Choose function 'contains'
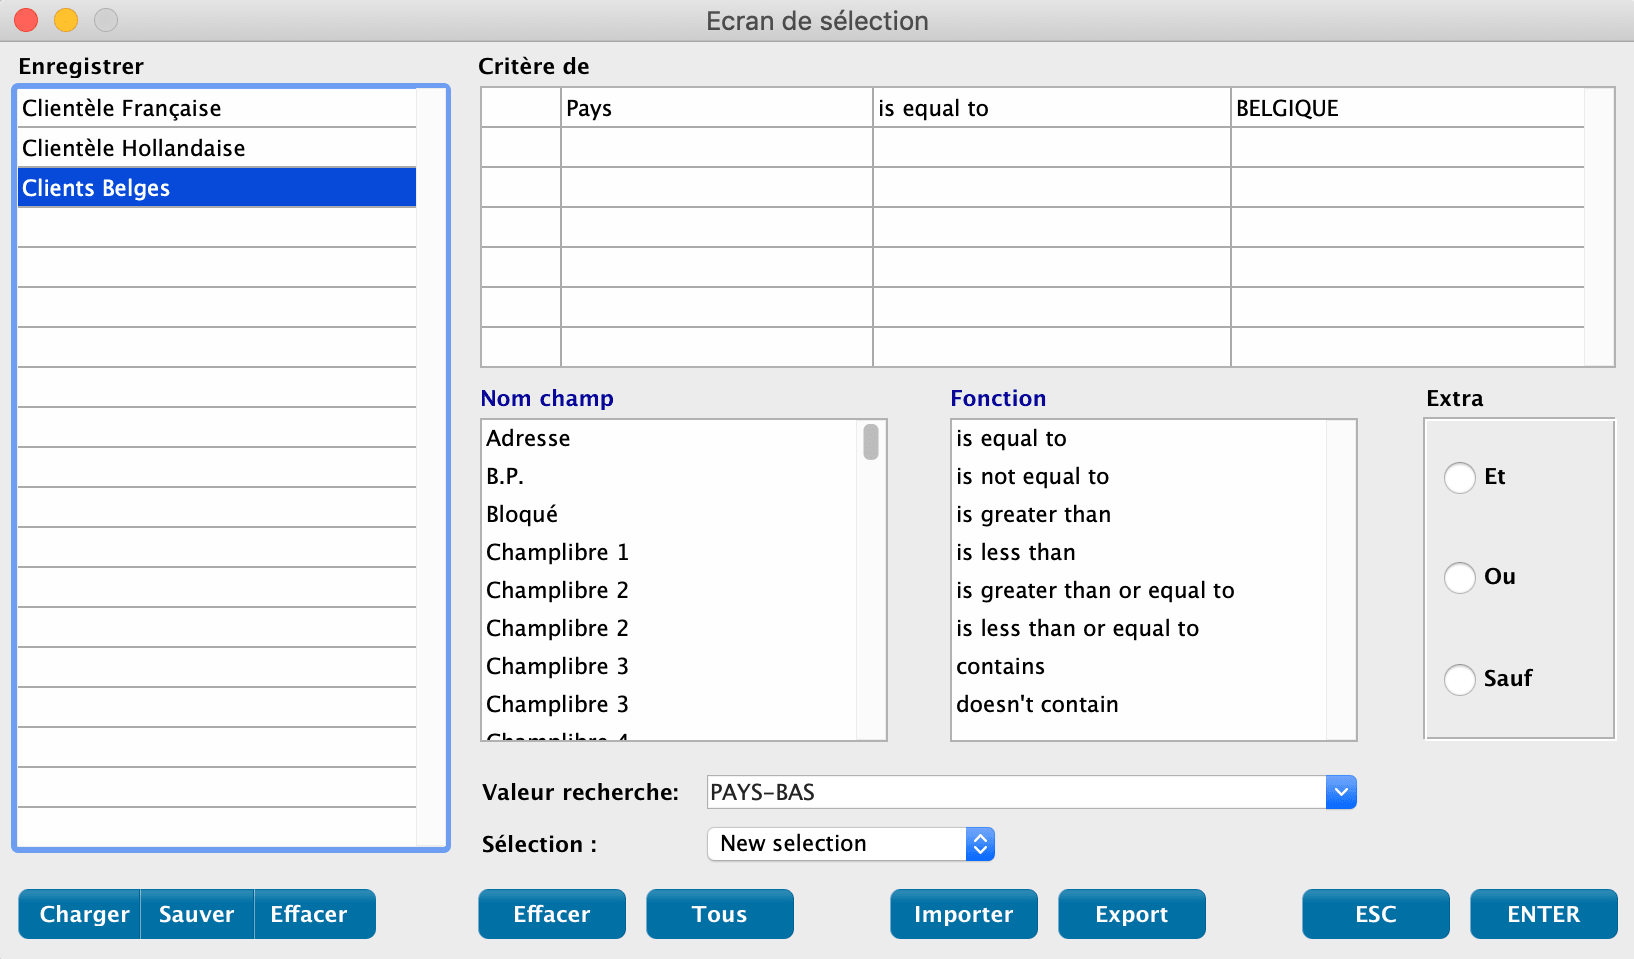This screenshot has height=959, width=1634. coord(1139,666)
